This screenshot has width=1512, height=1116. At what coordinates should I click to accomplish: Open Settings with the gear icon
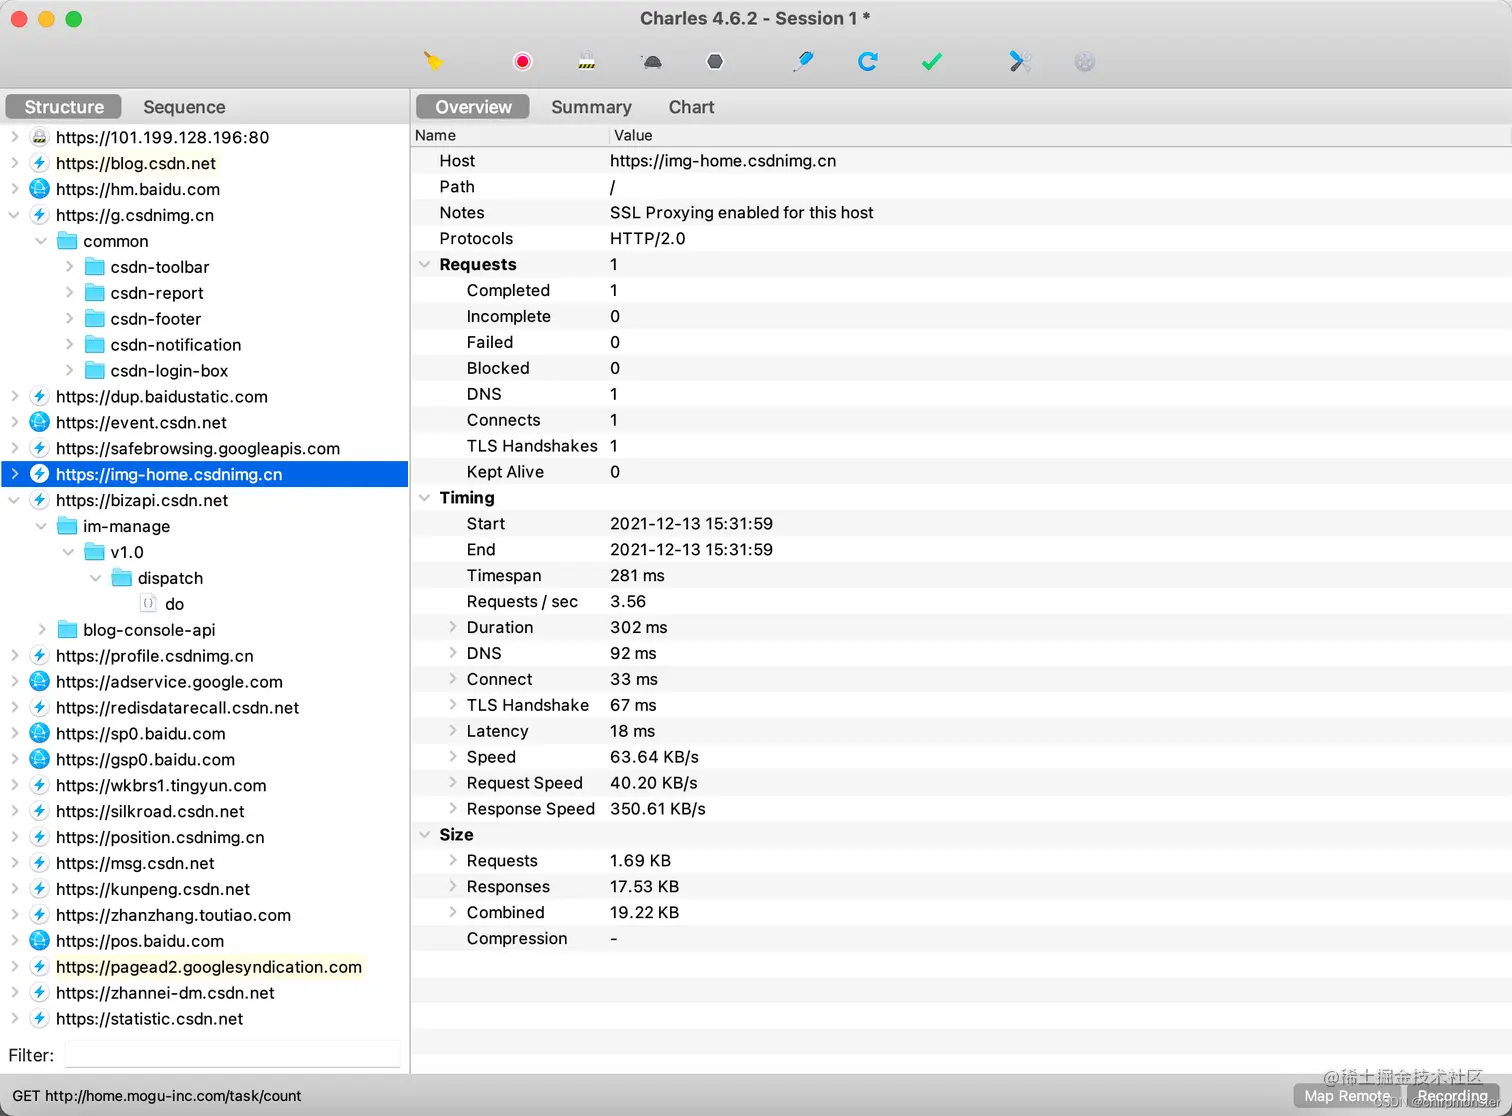(x=1085, y=62)
